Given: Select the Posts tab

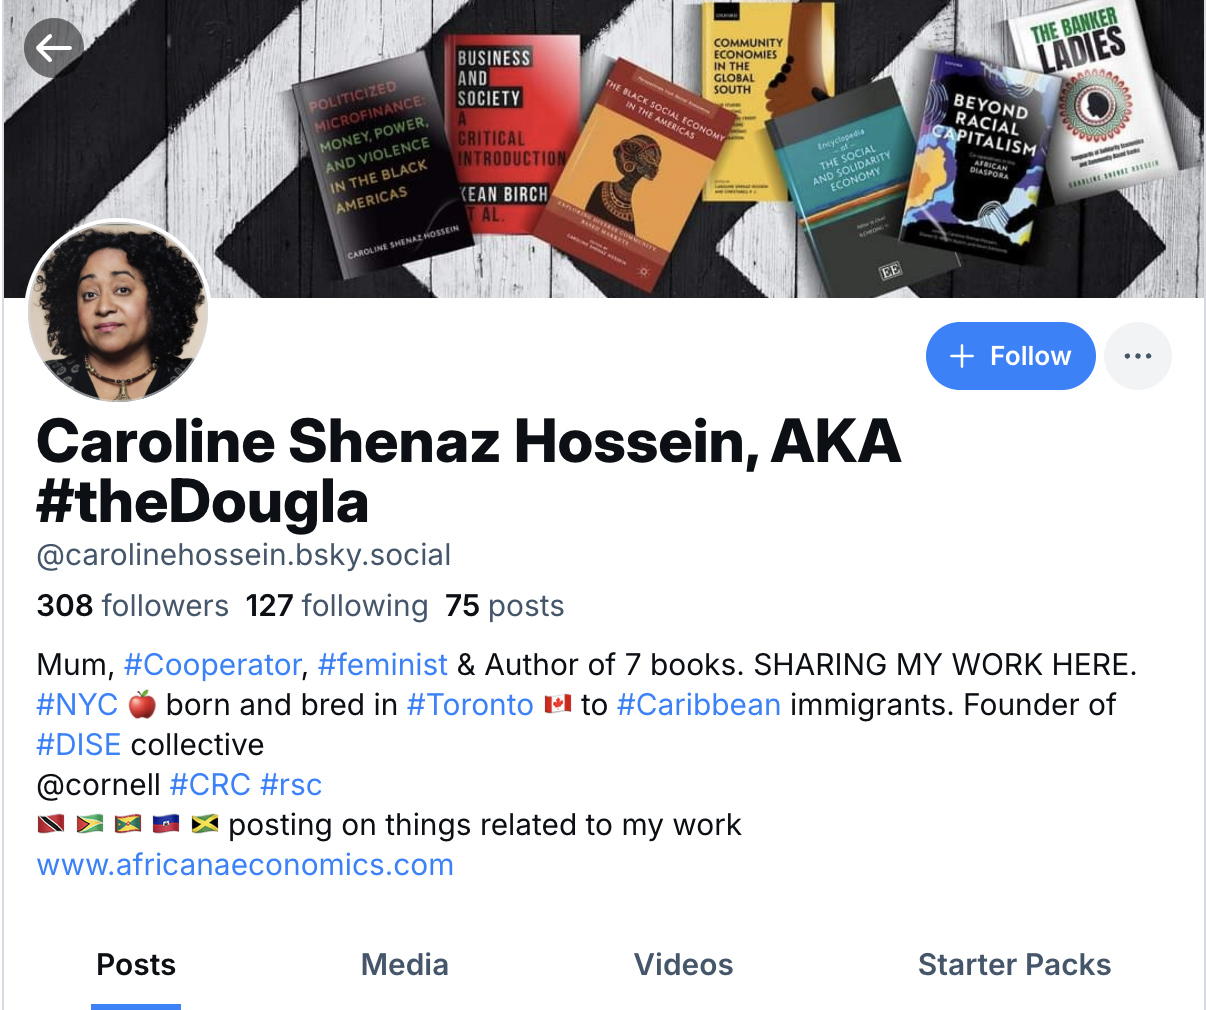Looking at the screenshot, I should [x=136, y=965].
